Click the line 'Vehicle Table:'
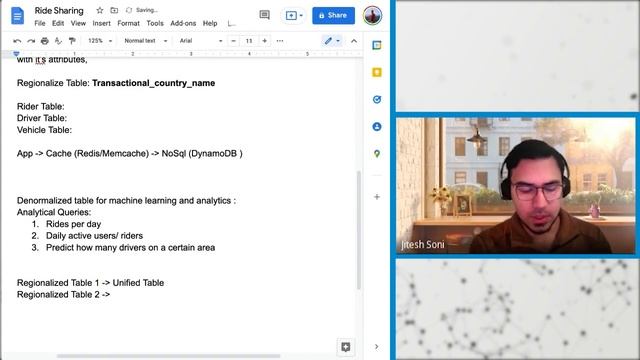 click(44, 130)
